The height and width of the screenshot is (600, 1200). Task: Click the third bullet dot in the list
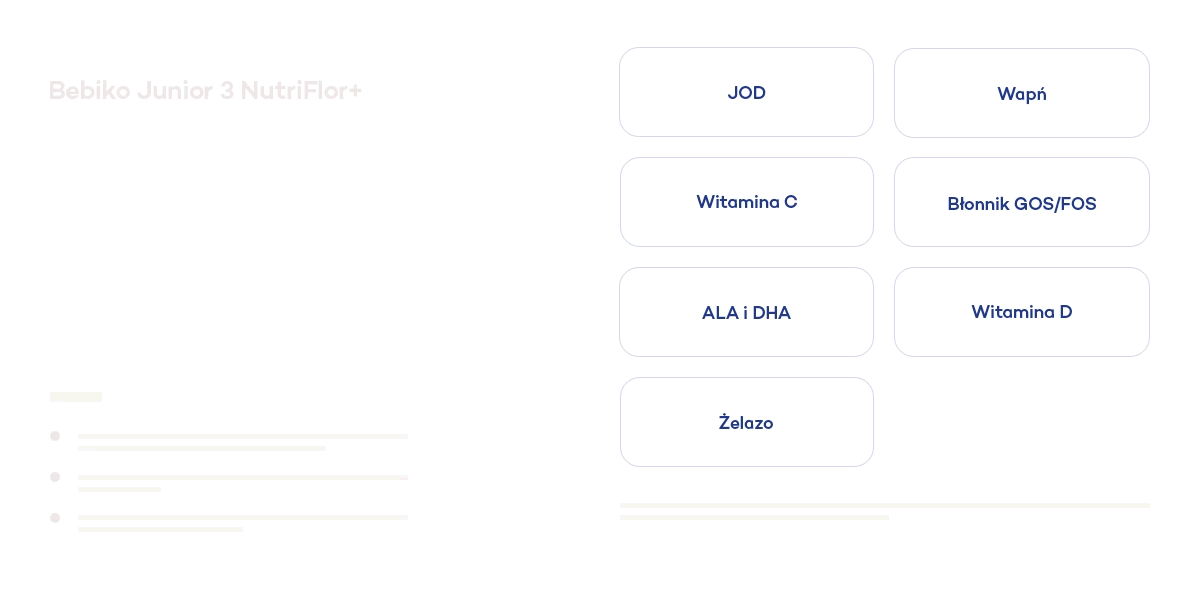(55, 518)
